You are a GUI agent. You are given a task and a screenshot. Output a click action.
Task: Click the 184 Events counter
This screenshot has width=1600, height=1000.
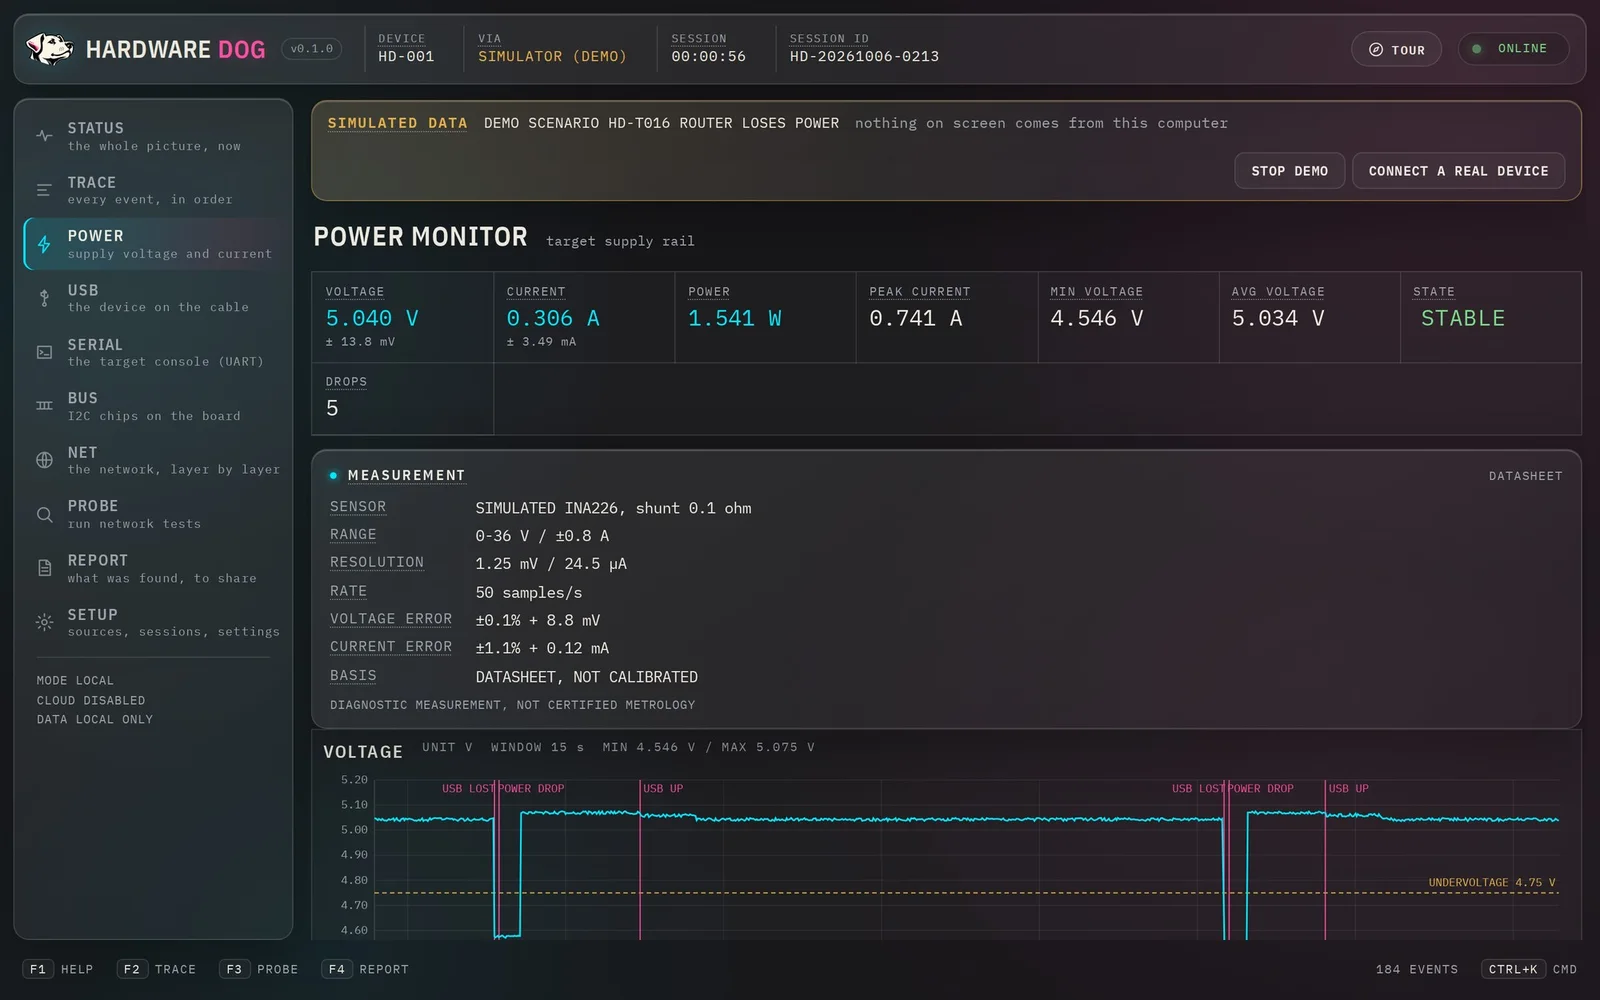[x=1417, y=969]
